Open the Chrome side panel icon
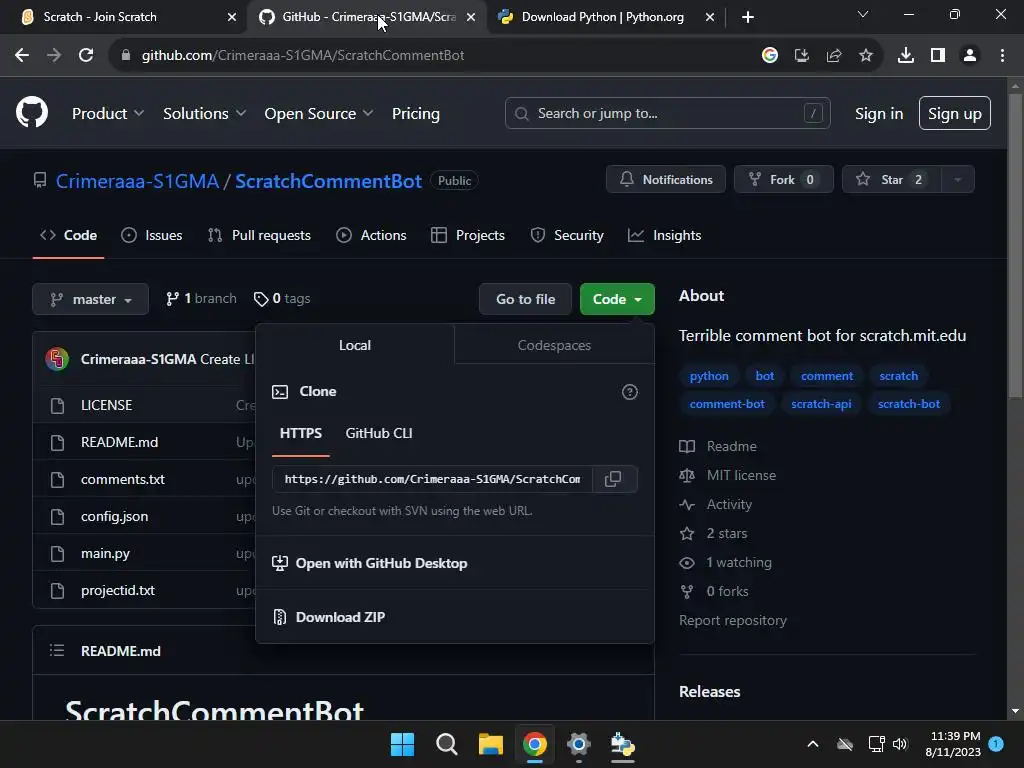This screenshot has height=768, width=1024. point(938,56)
